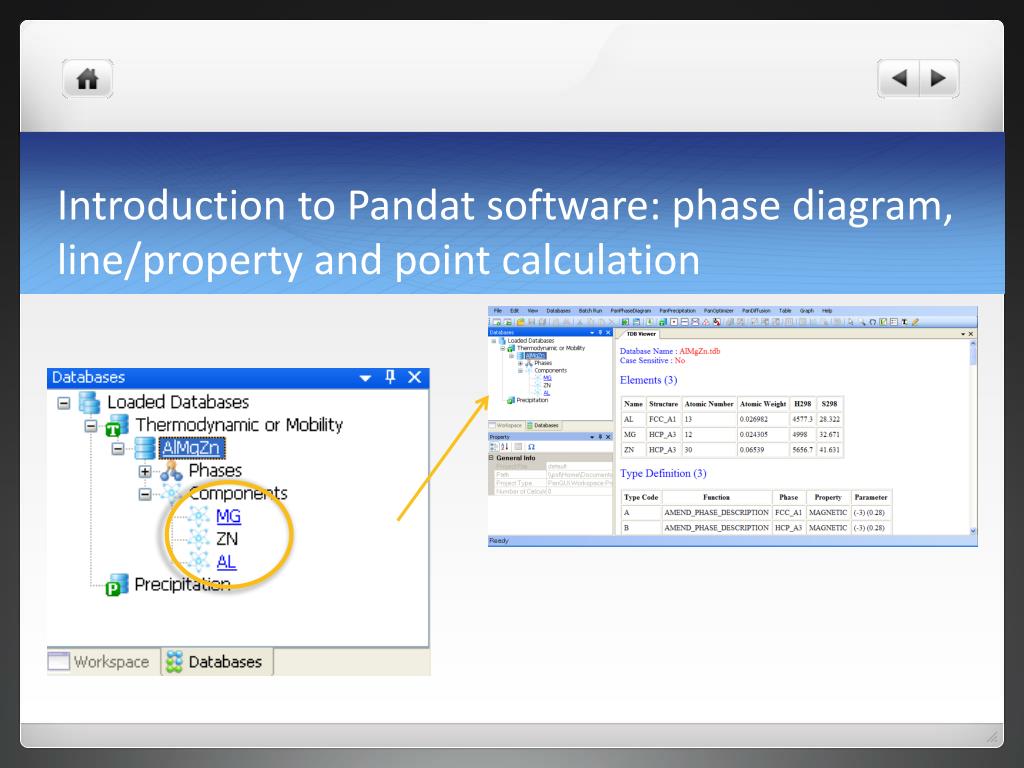Select Precipitation node in large panel

pos(182,584)
